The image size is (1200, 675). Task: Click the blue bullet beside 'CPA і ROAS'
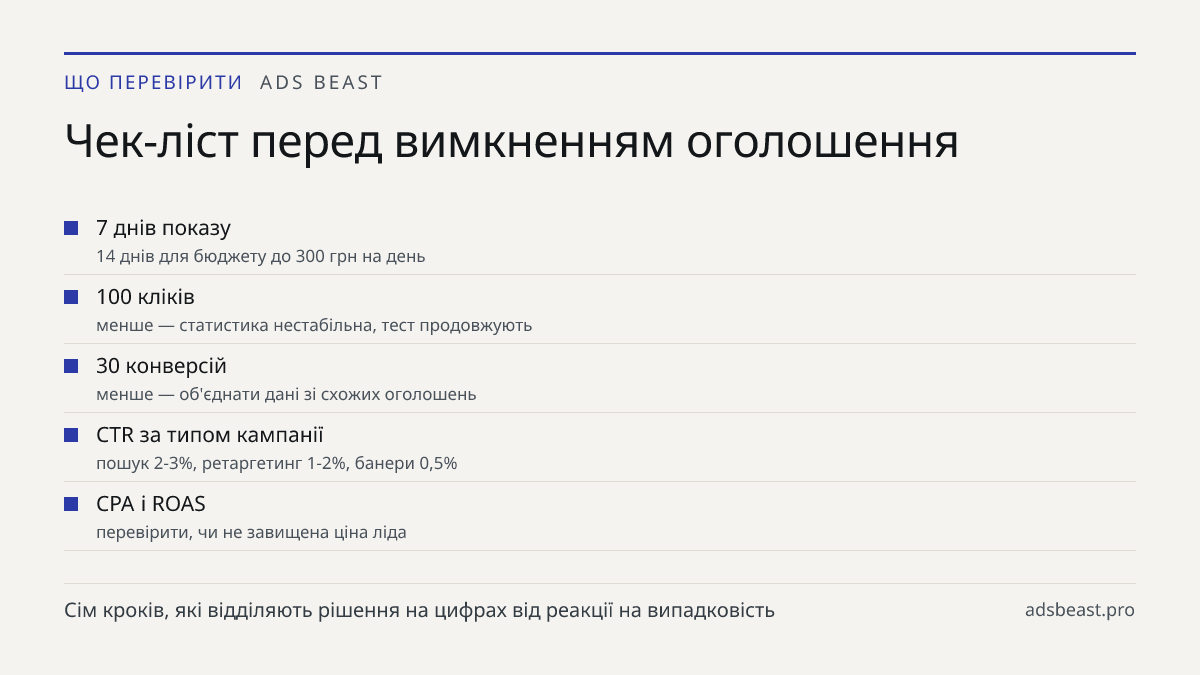click(71, 504)
